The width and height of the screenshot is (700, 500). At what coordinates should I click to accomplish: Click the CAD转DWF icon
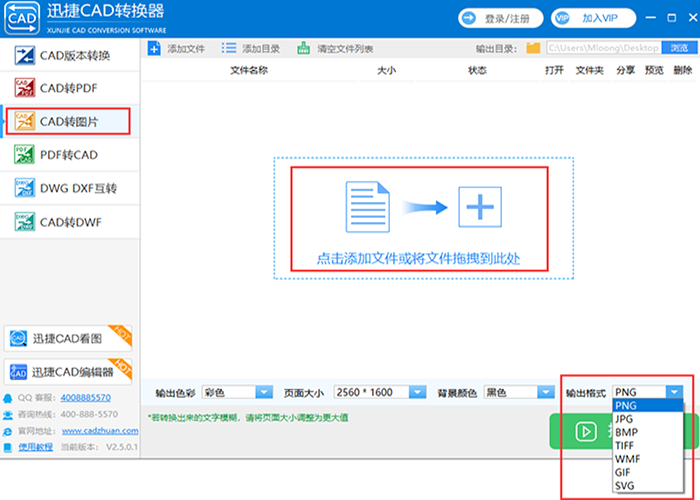coord(25,221)
